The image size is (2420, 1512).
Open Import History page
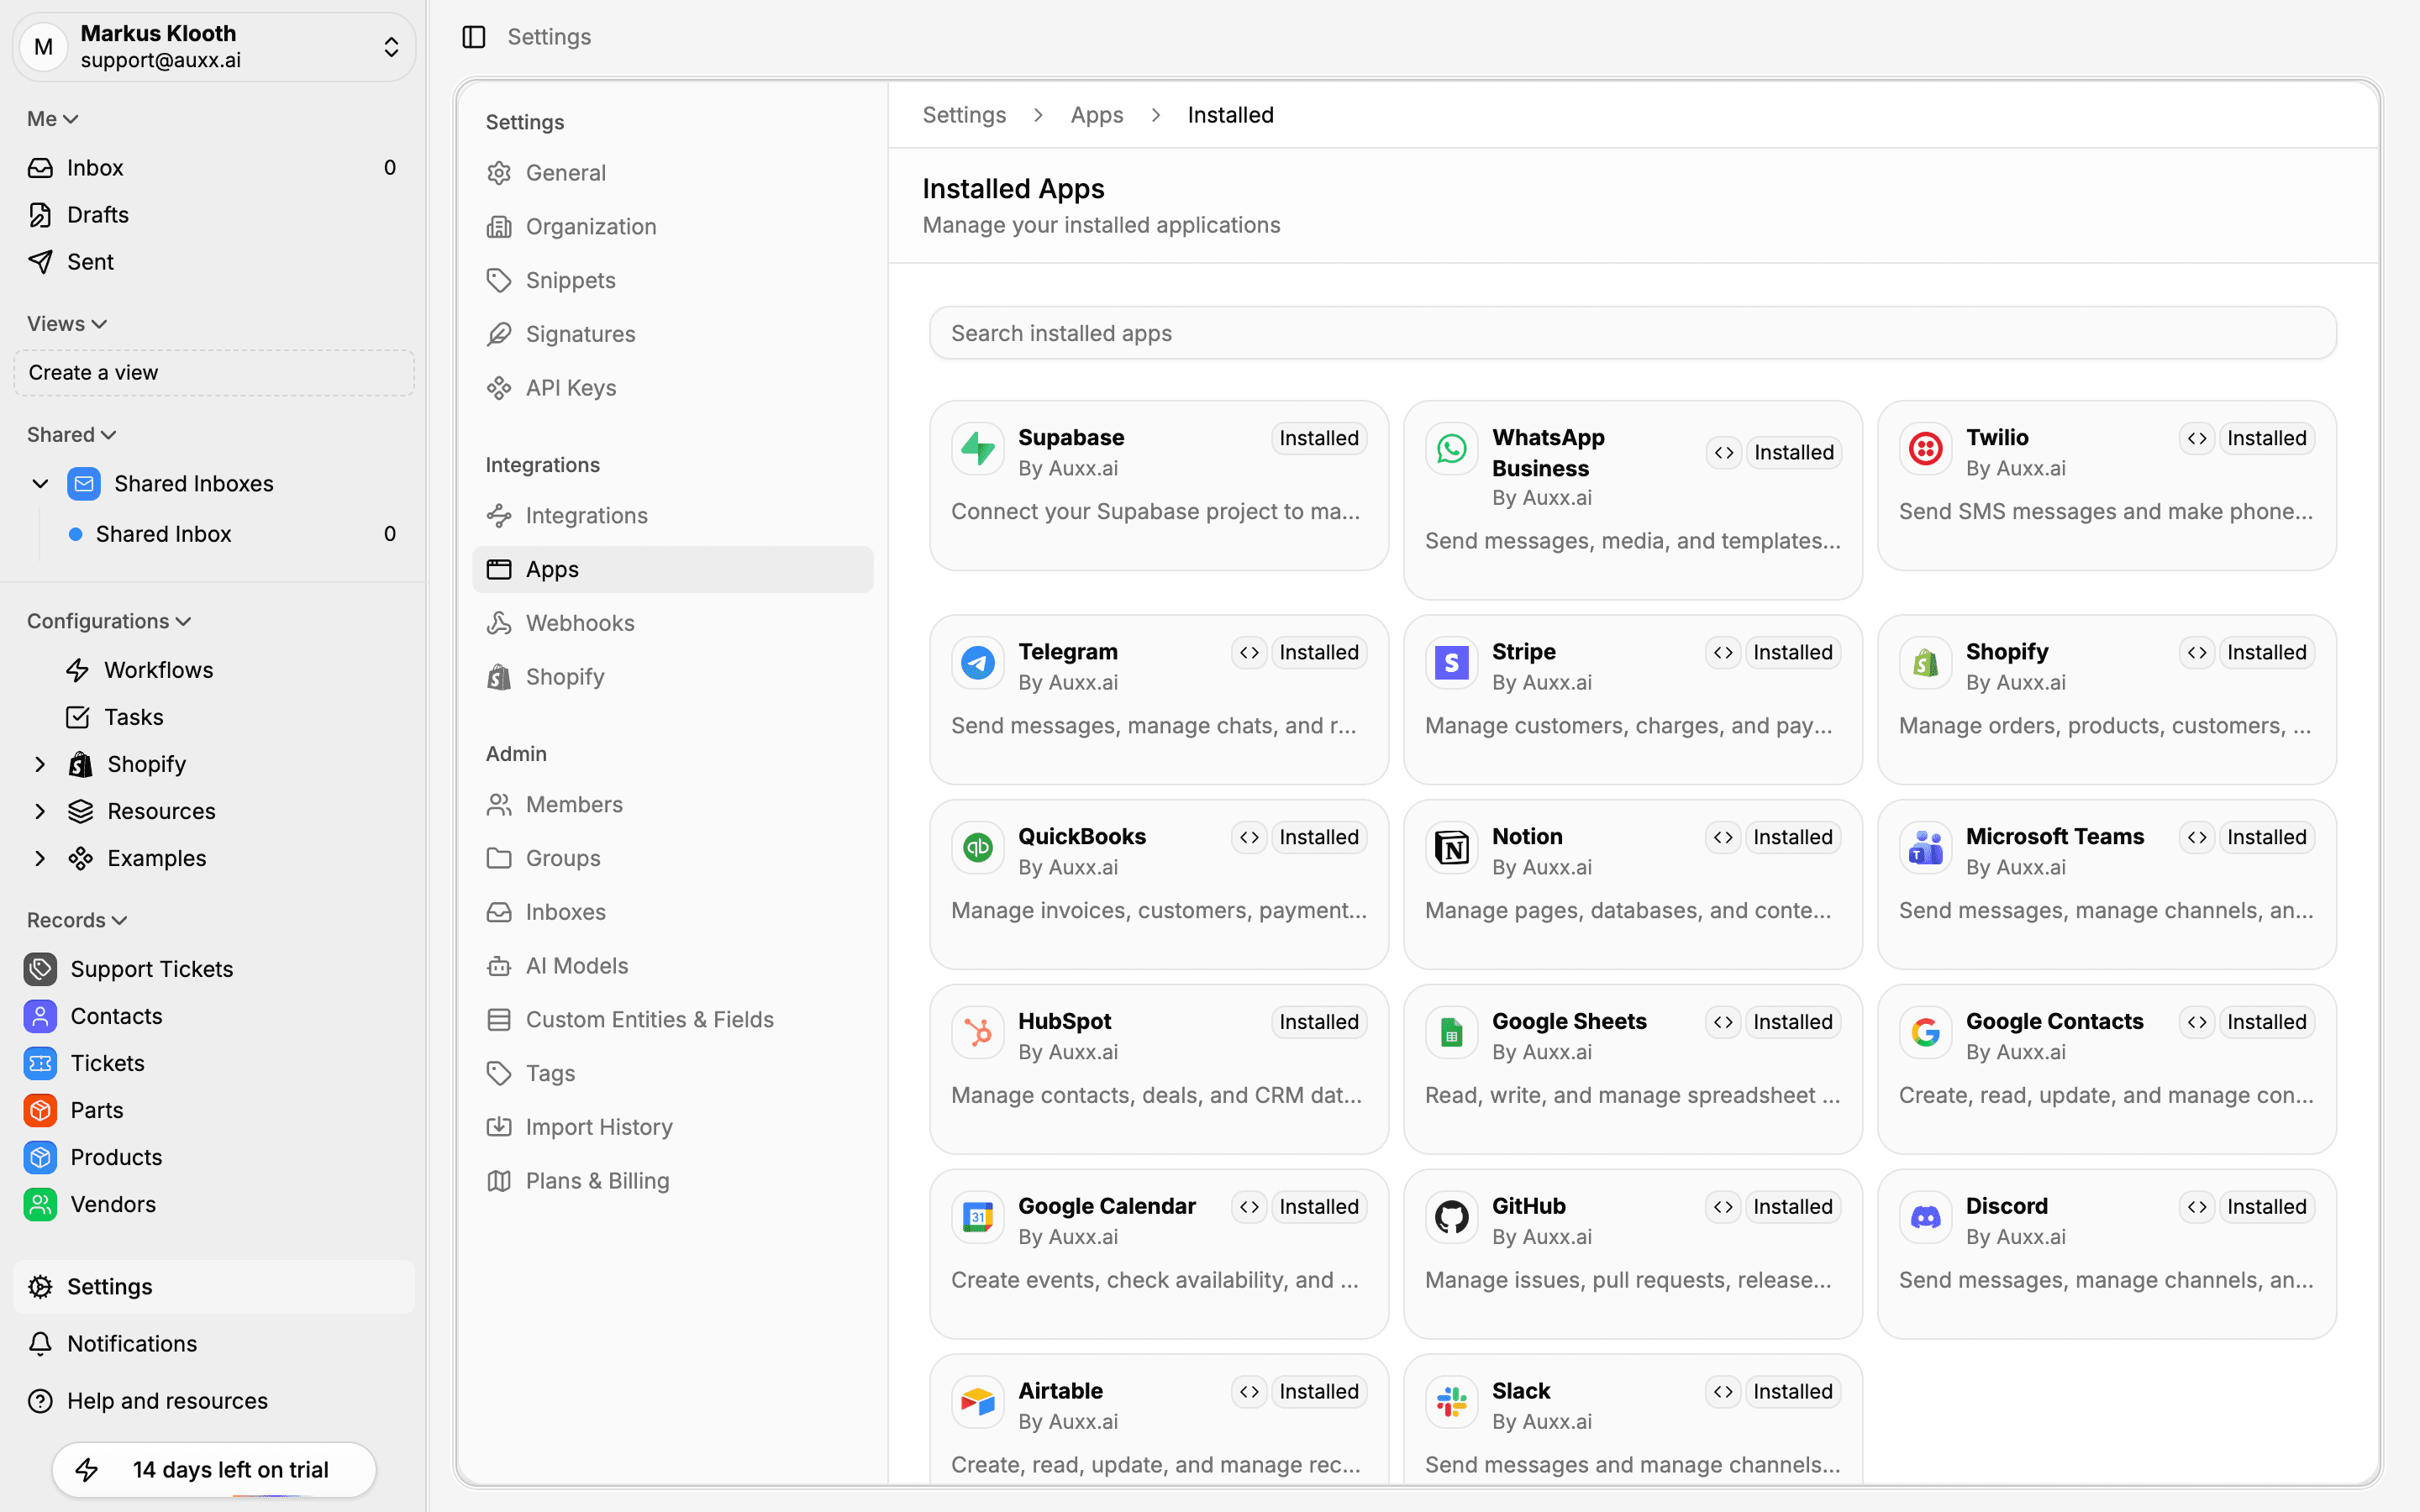(673, 1127)
